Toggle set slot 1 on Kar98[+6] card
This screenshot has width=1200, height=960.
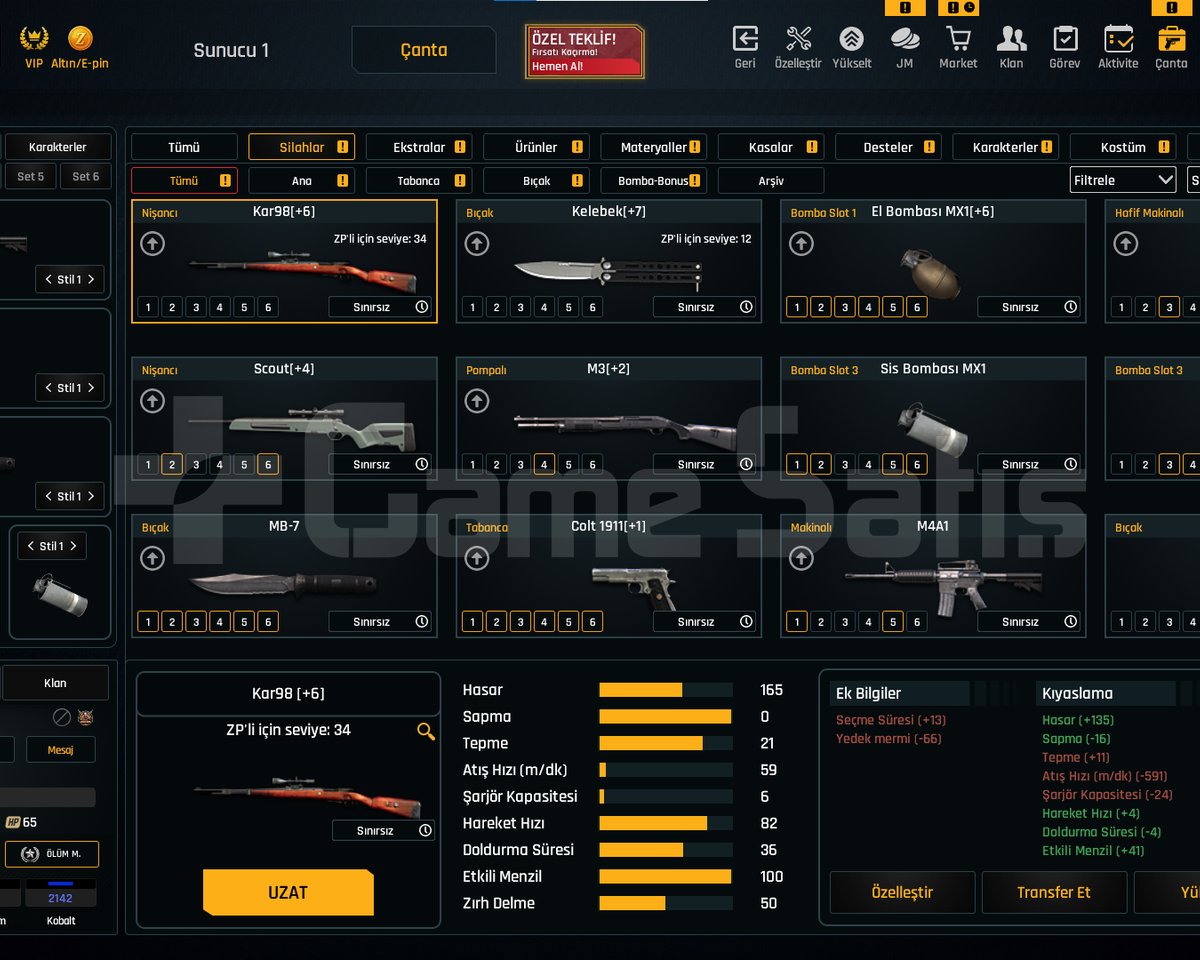pos(148,307)
